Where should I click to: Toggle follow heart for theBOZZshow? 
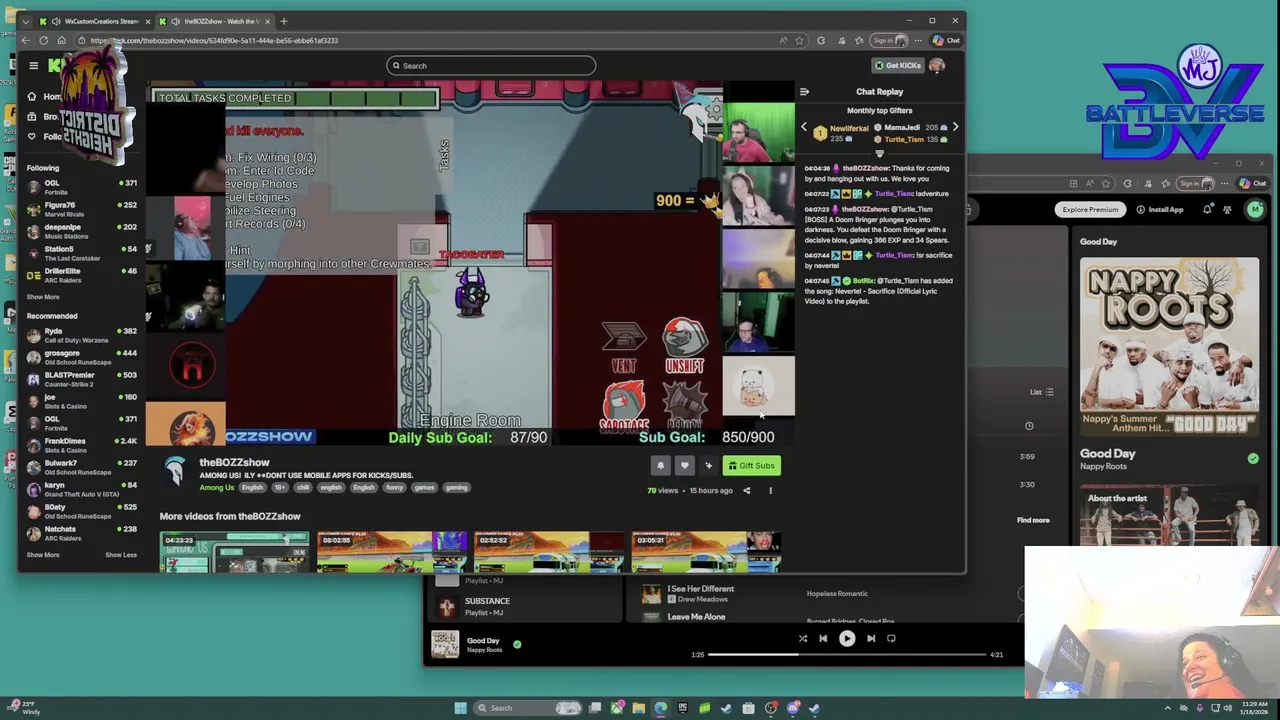coord(685,465)
